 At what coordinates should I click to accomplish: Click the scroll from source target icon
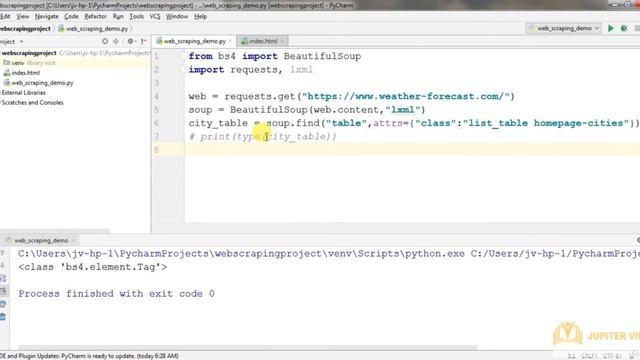pos(105,41)
